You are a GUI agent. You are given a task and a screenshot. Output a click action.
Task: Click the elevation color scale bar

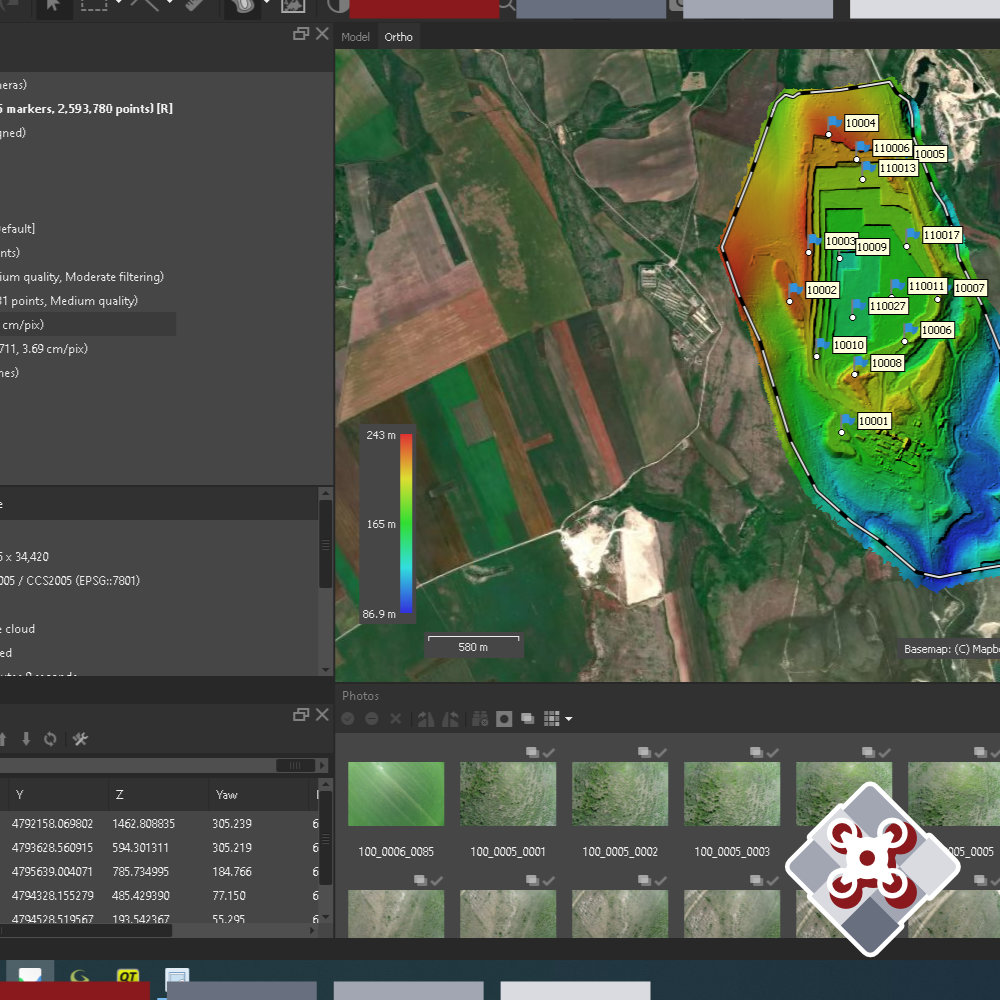tap(406, 524)
